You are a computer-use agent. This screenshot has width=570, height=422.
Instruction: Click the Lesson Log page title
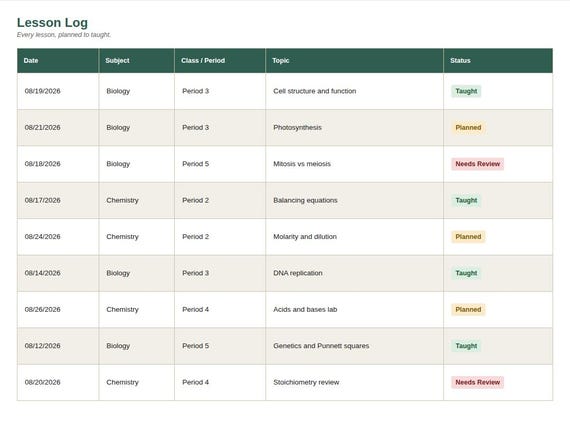[52, 23]
